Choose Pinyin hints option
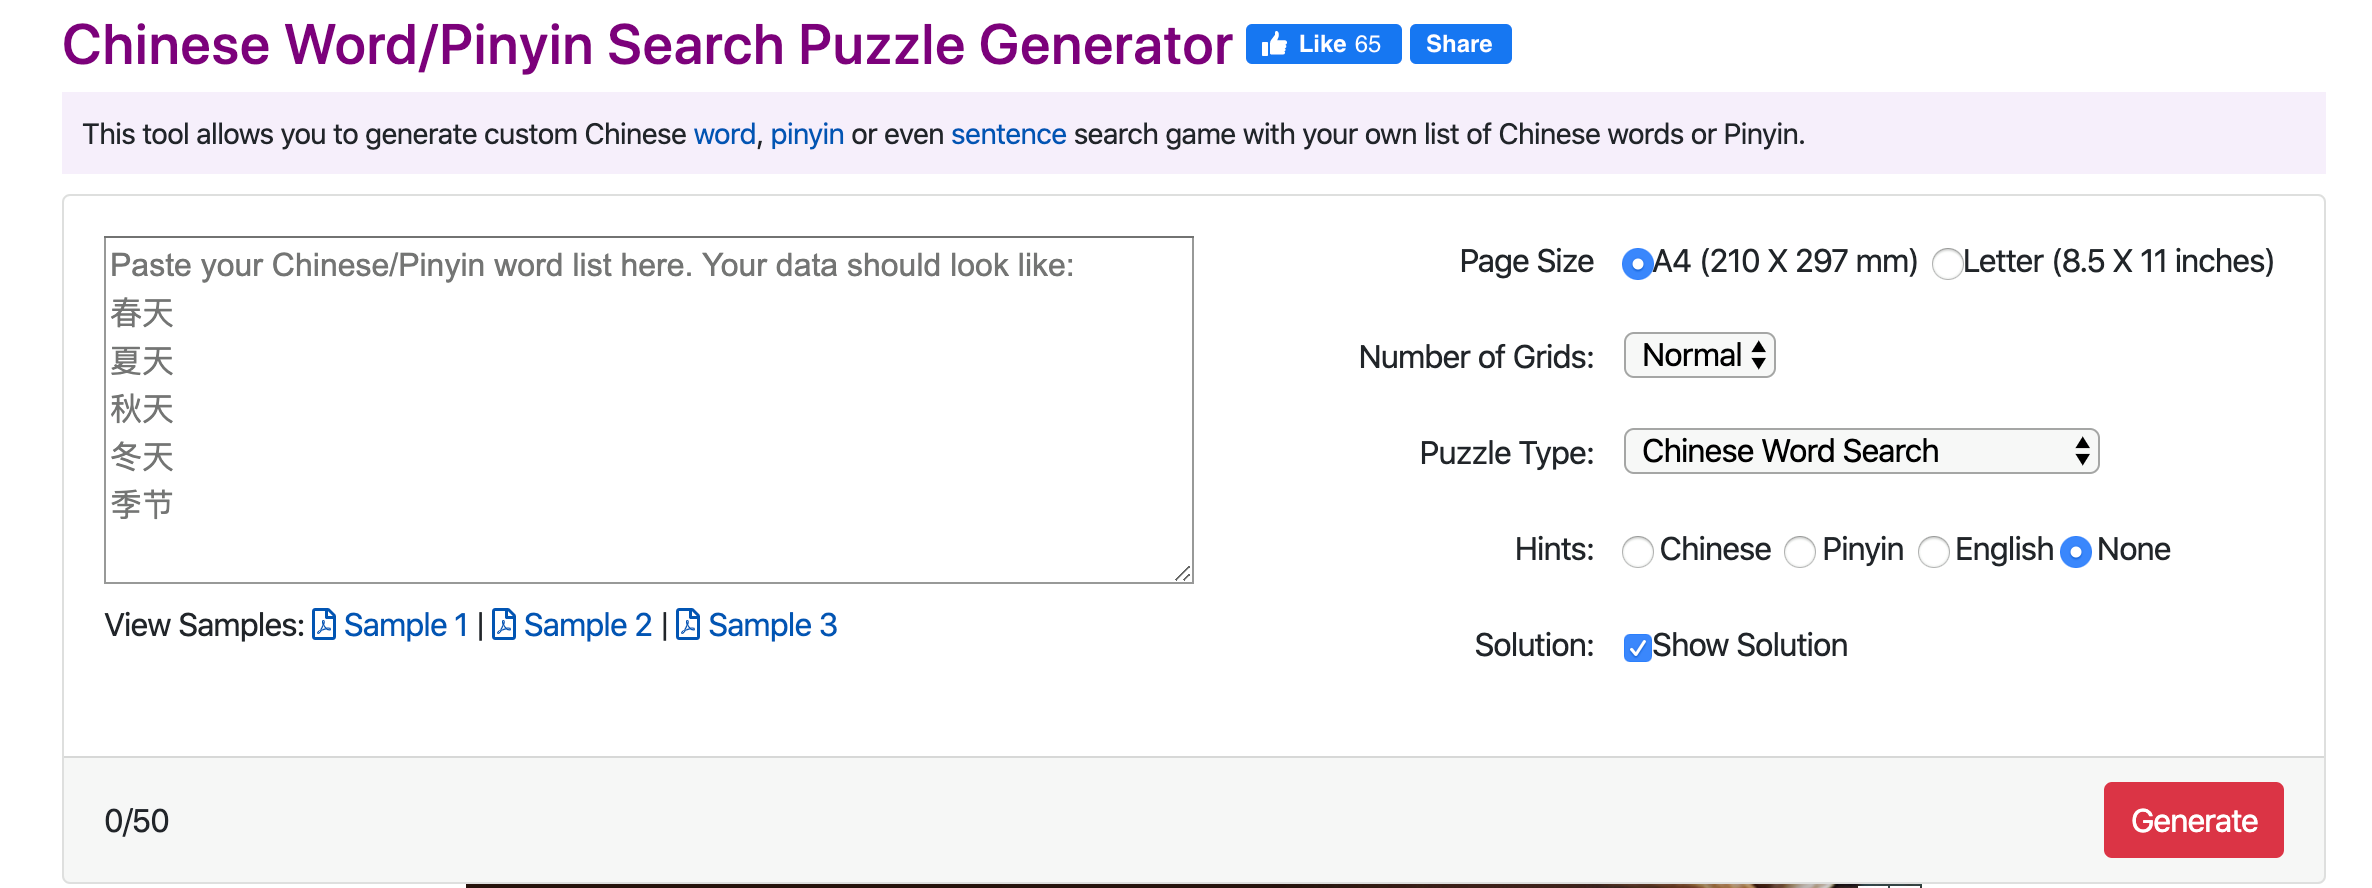Viewport: 2372px width, 888px height. tap(1800, 552)
